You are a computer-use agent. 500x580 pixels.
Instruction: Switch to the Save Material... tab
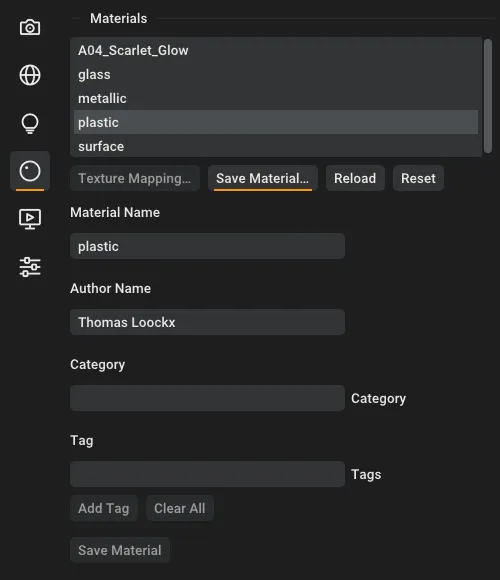[263, 178]
